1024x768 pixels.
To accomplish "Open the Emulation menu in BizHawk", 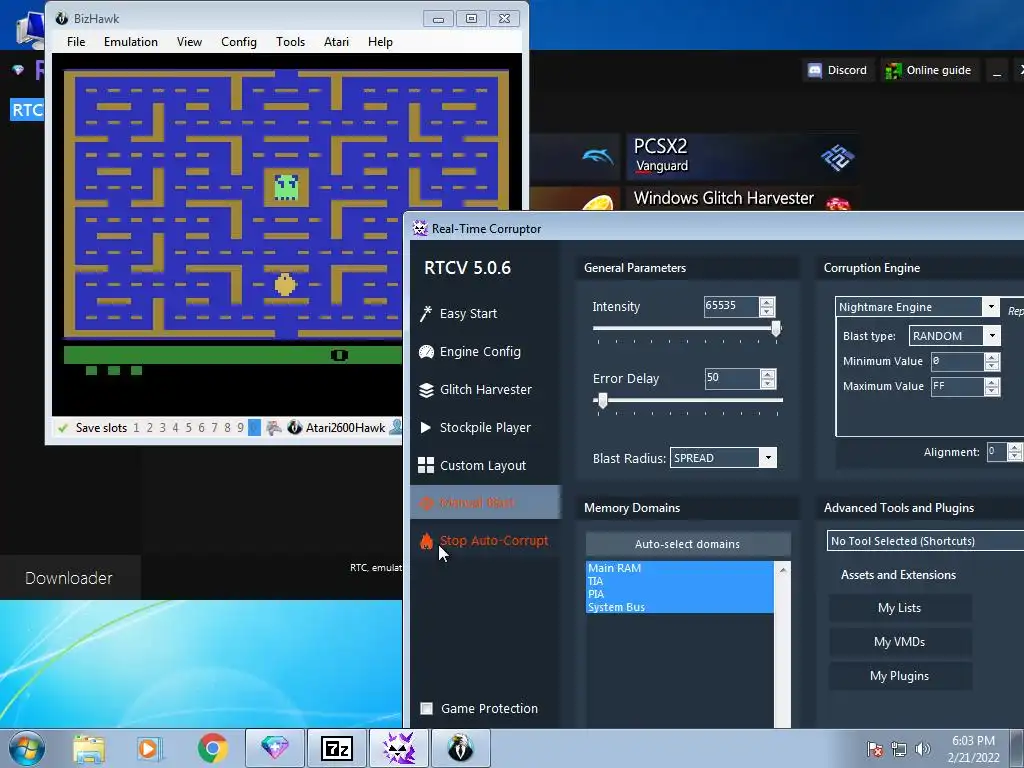I will pyautogui.click(x=131, y=42).
